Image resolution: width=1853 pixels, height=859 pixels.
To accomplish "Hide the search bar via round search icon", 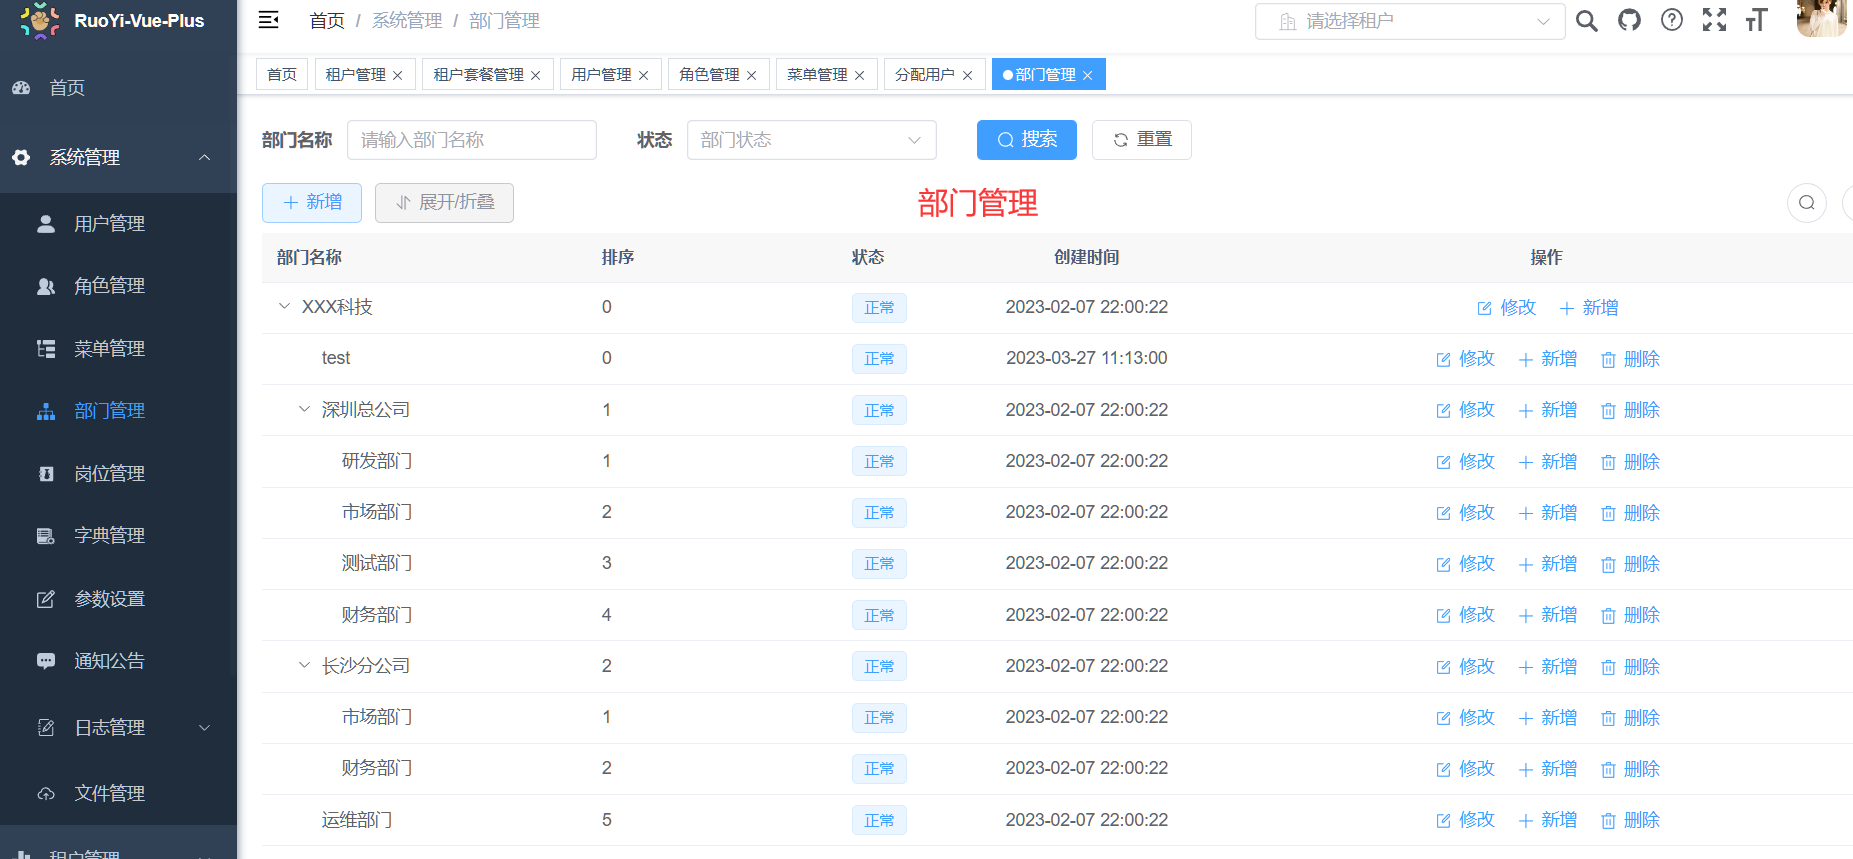I will (x=1807, y=203).
